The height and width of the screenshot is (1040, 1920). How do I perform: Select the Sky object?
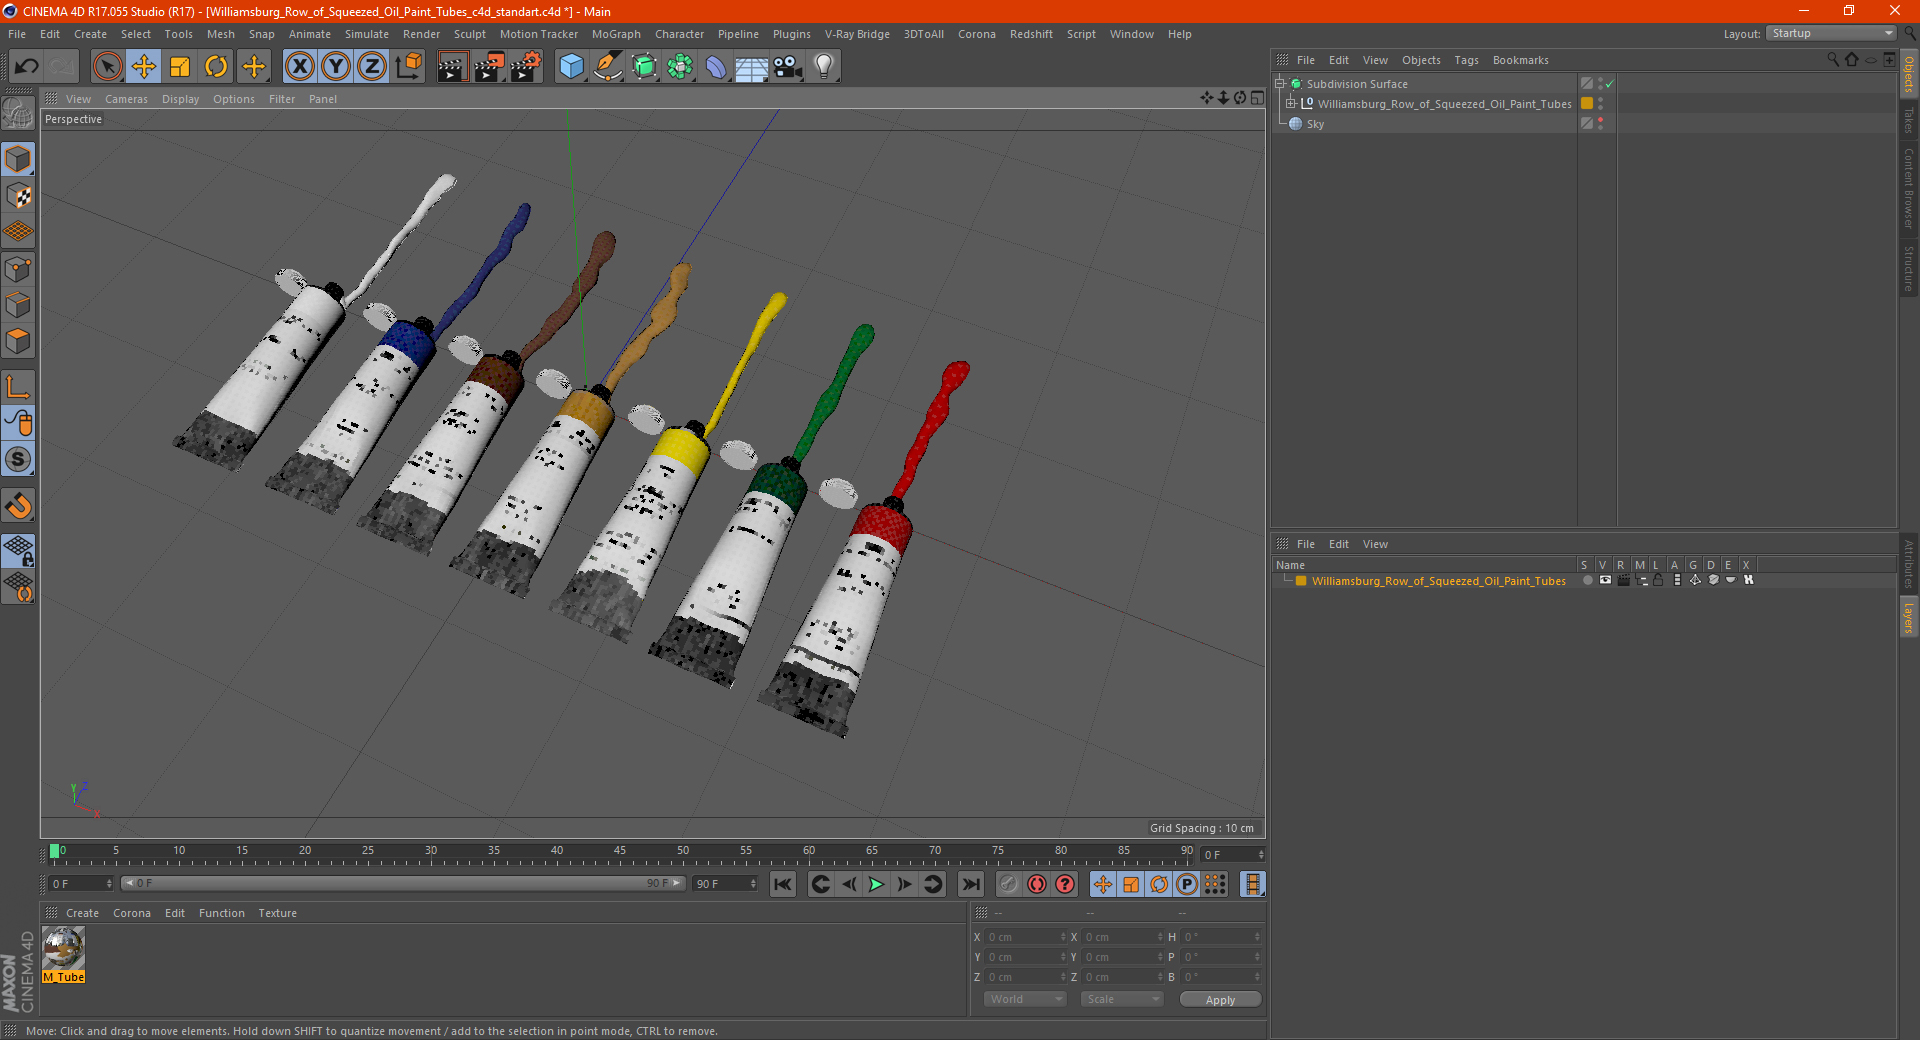(x=1315, y=124)
